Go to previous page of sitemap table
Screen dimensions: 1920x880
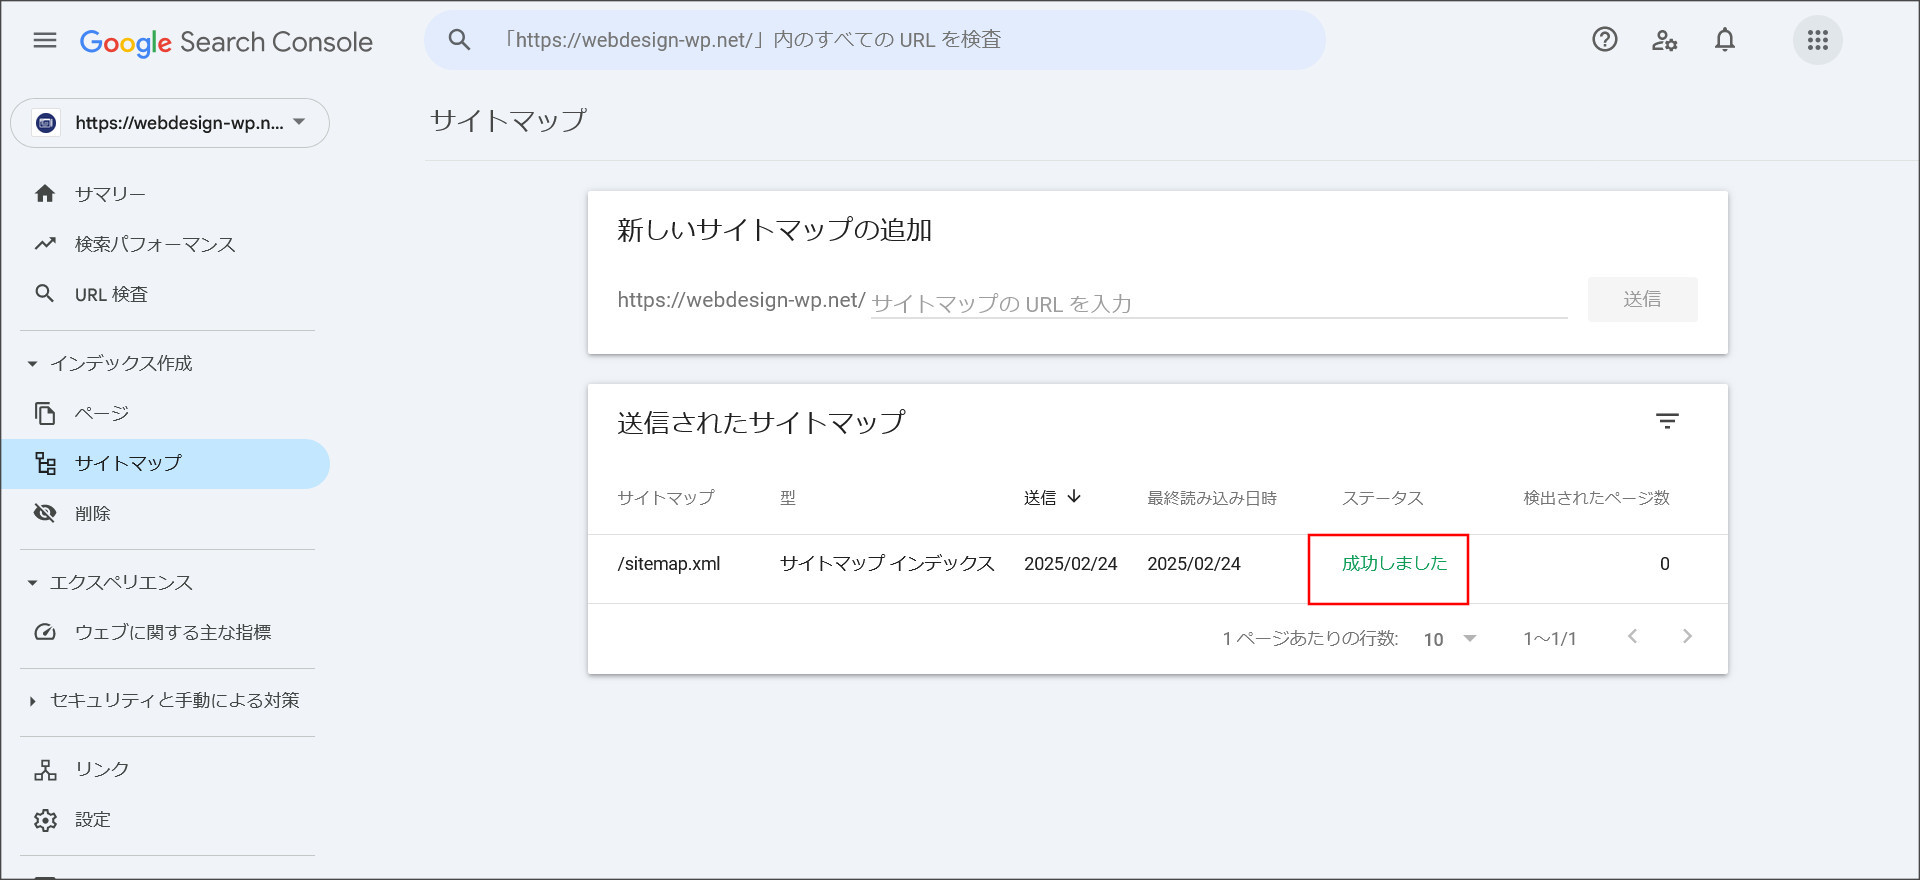[x=1632, y=636]
